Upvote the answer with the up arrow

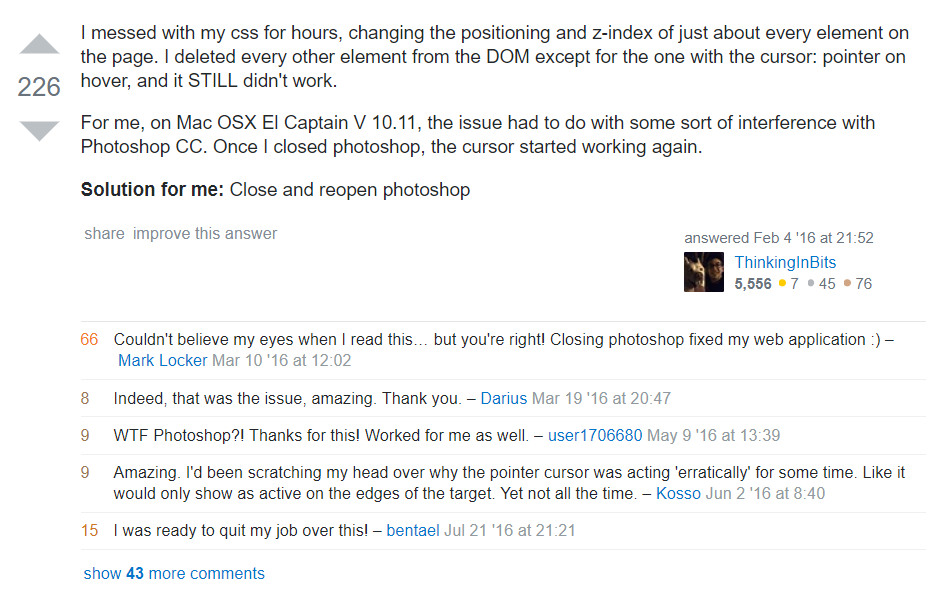click(x=39, y=44)
